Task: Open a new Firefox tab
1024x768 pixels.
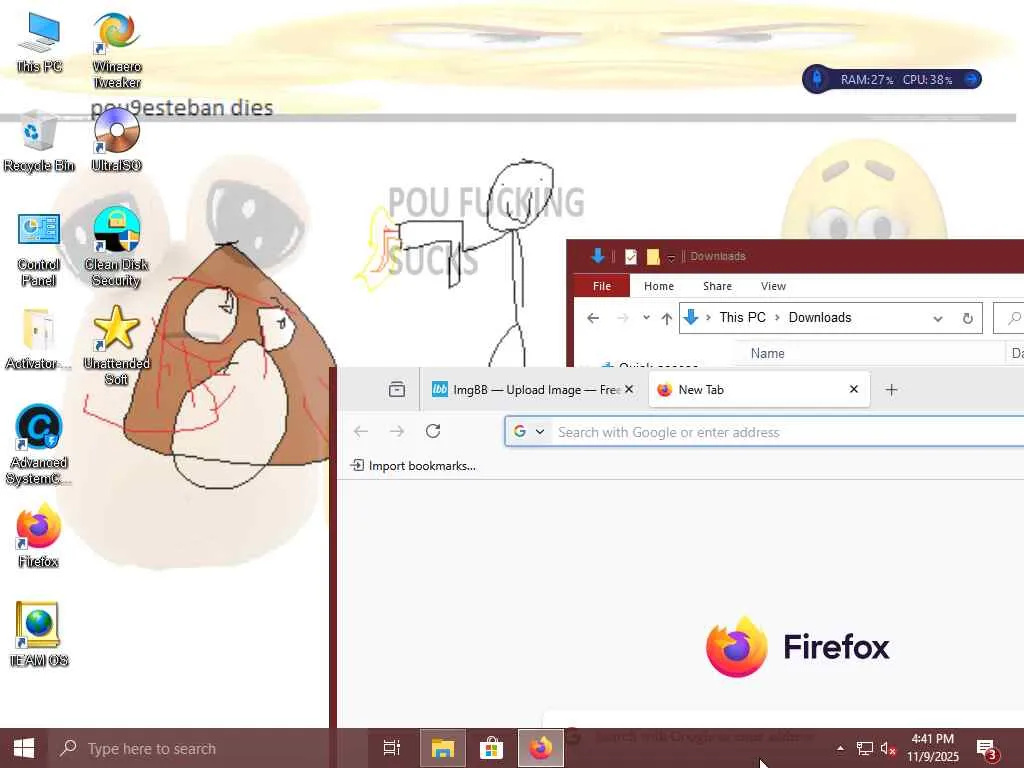Action: (x=891, y=390)
